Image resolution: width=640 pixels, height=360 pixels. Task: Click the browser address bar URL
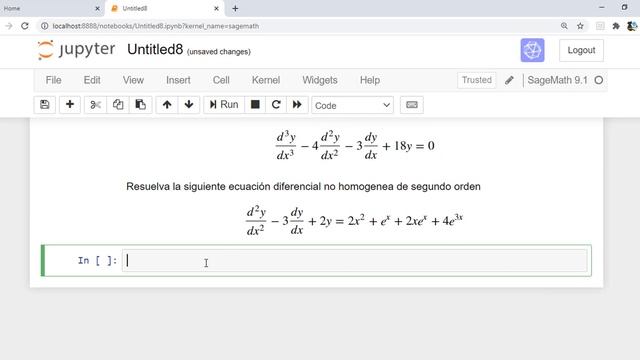tap(156, 26)
